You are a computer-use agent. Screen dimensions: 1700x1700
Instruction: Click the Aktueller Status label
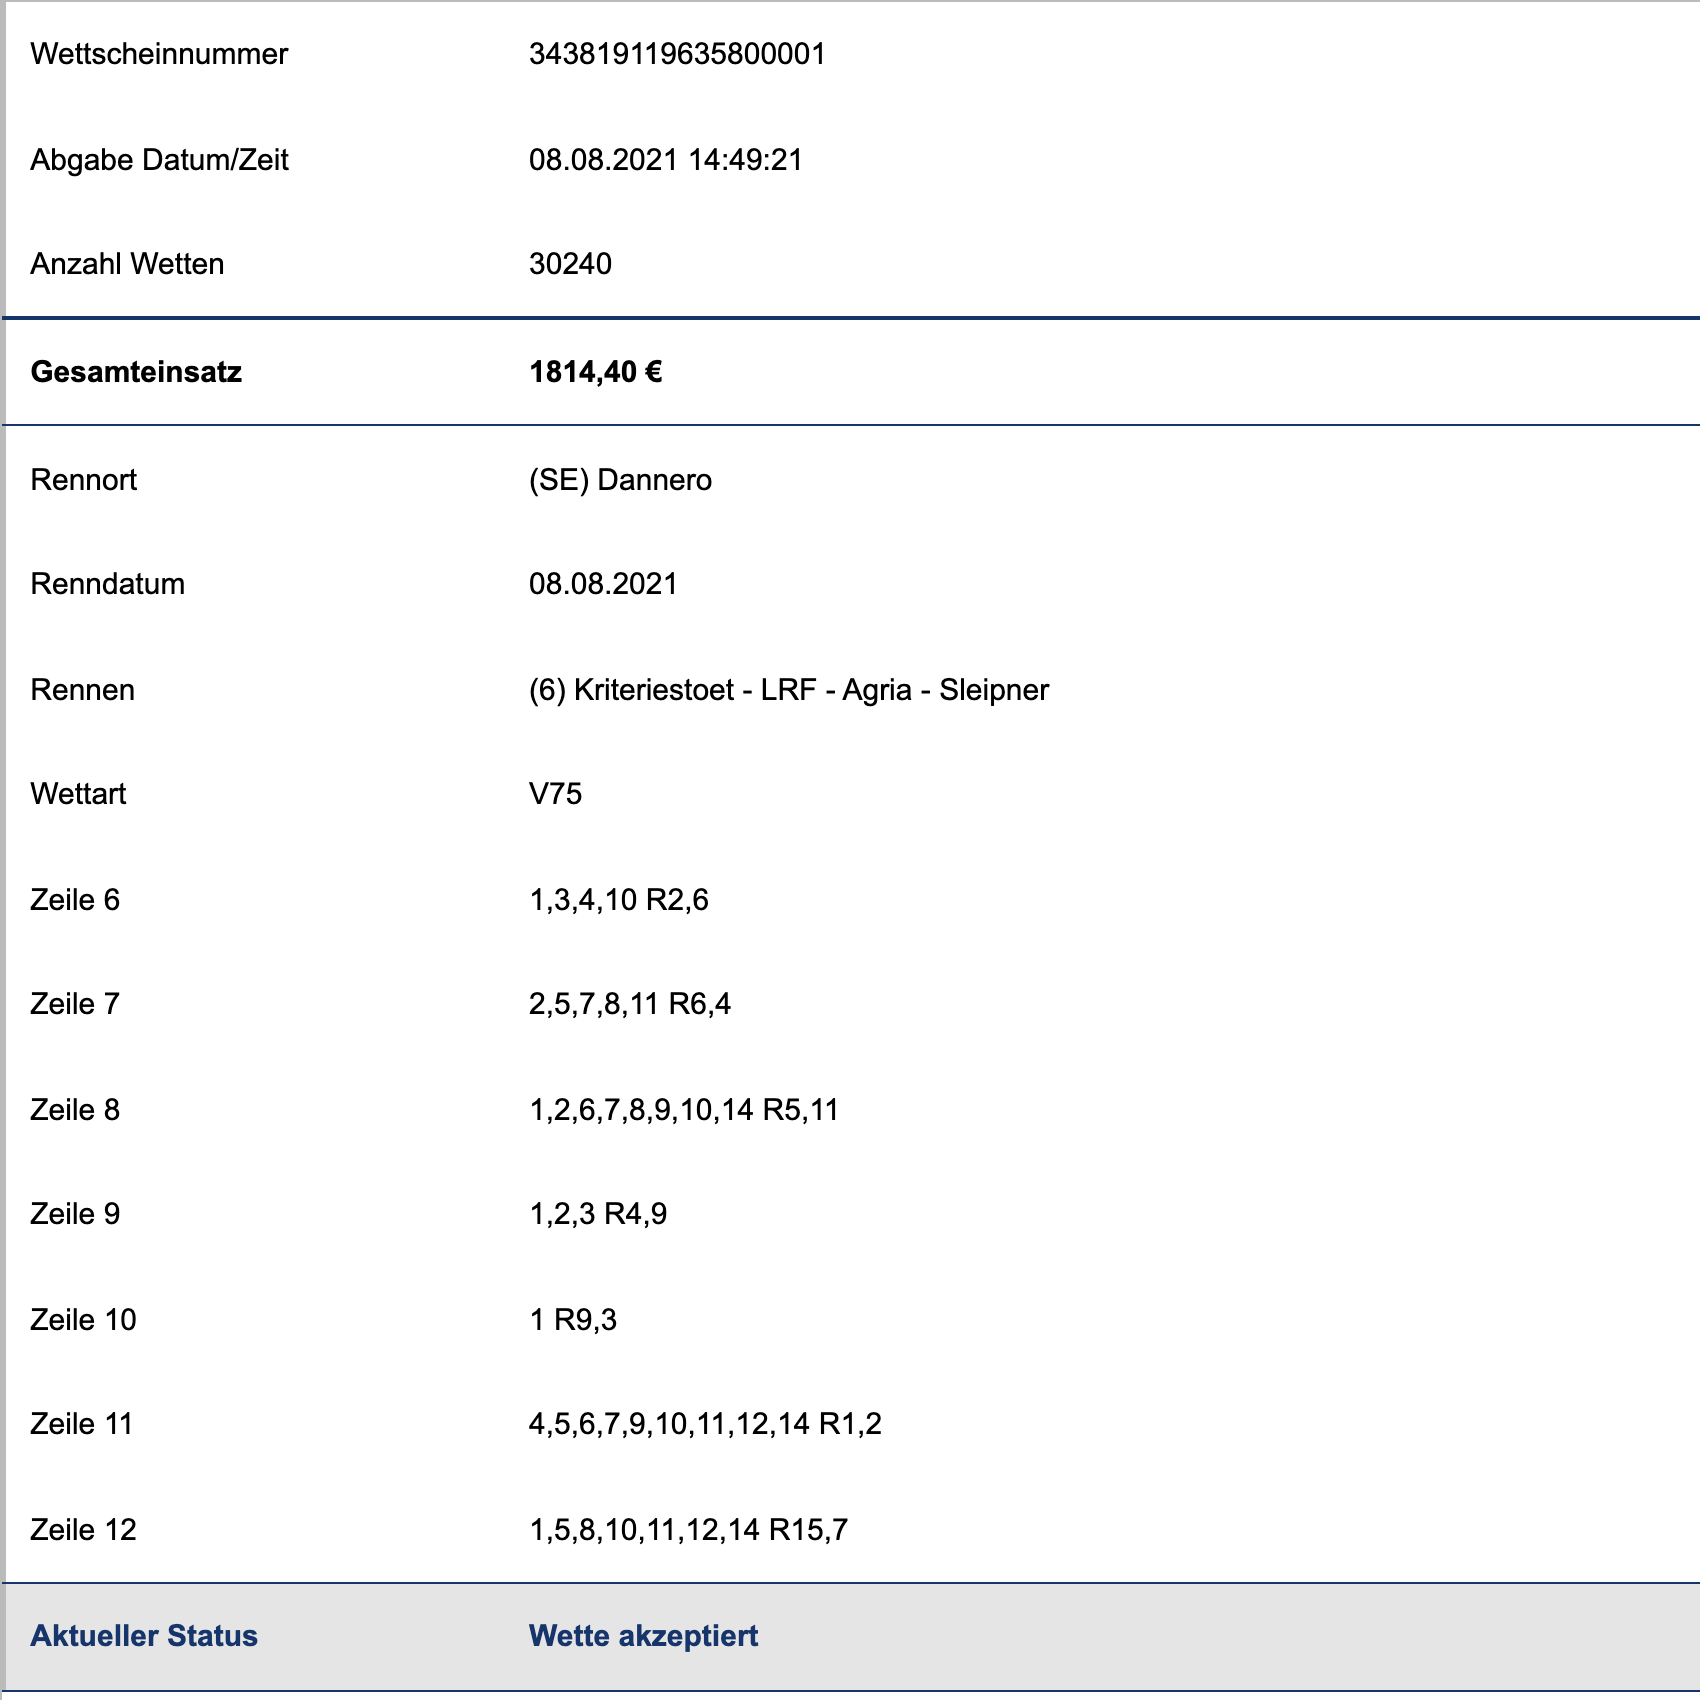pos(144,1636)
